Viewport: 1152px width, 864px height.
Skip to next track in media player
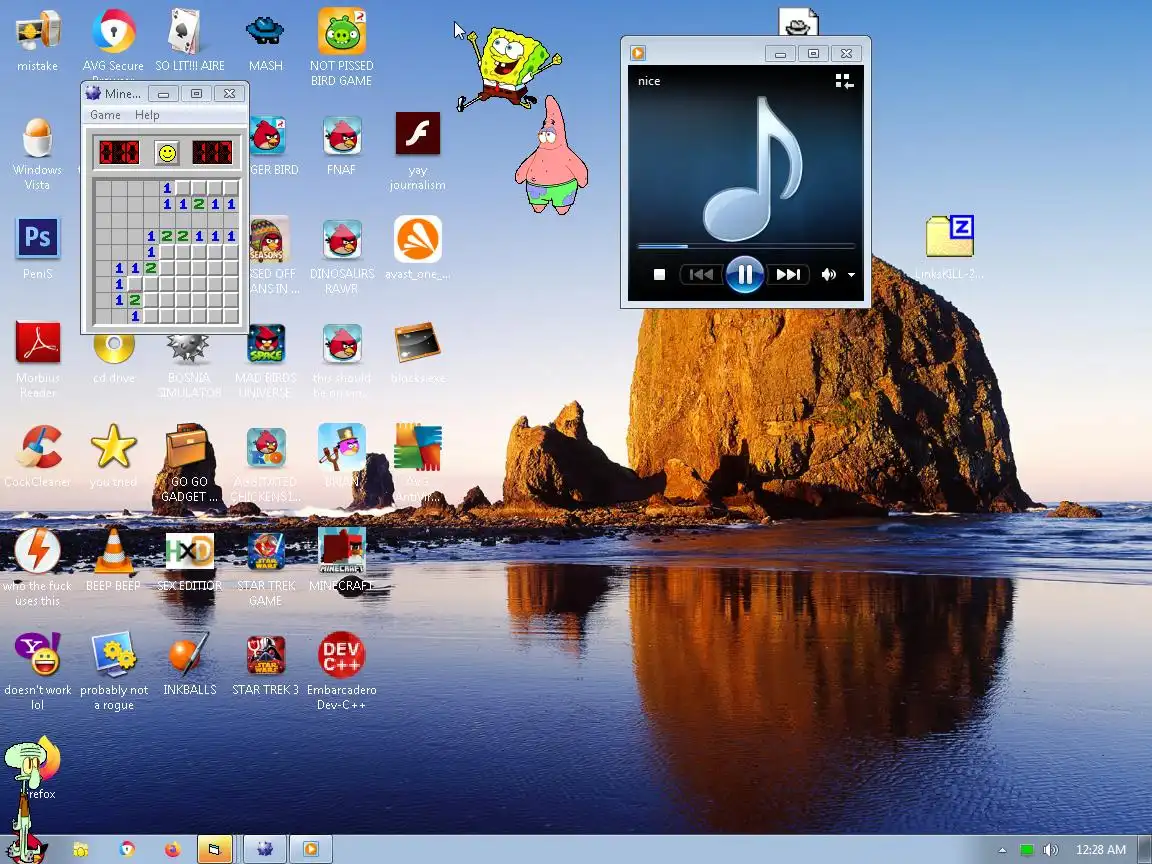tap(788, 274)
